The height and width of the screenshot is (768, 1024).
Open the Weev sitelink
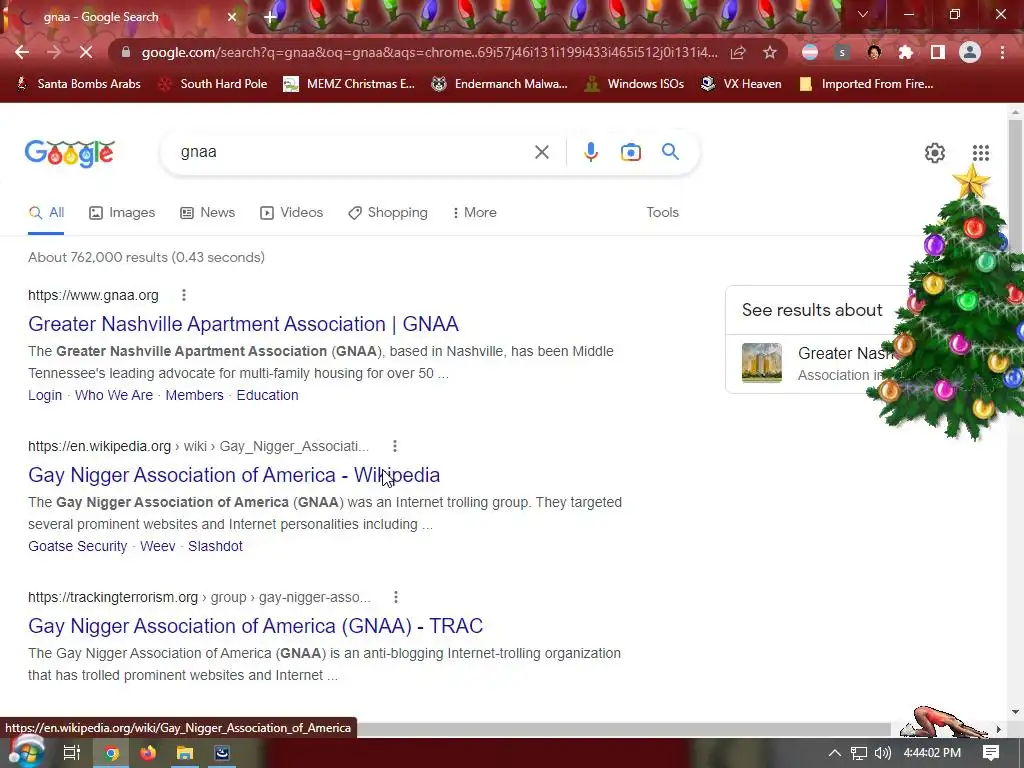pyautogui.click(x=157, y=546)
